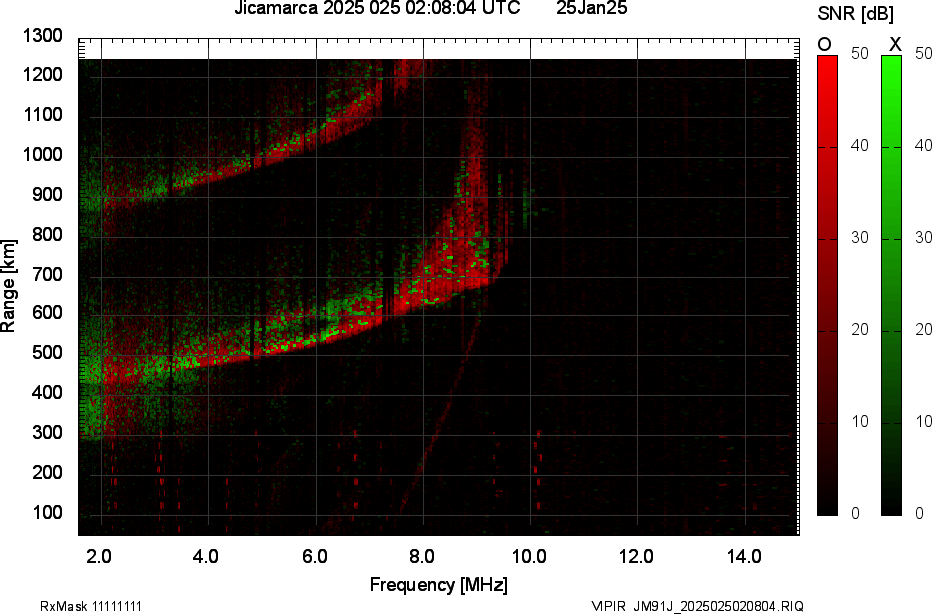Click the '800' range tick label
This screenshot has width=932, height=614.
point(47,234)
